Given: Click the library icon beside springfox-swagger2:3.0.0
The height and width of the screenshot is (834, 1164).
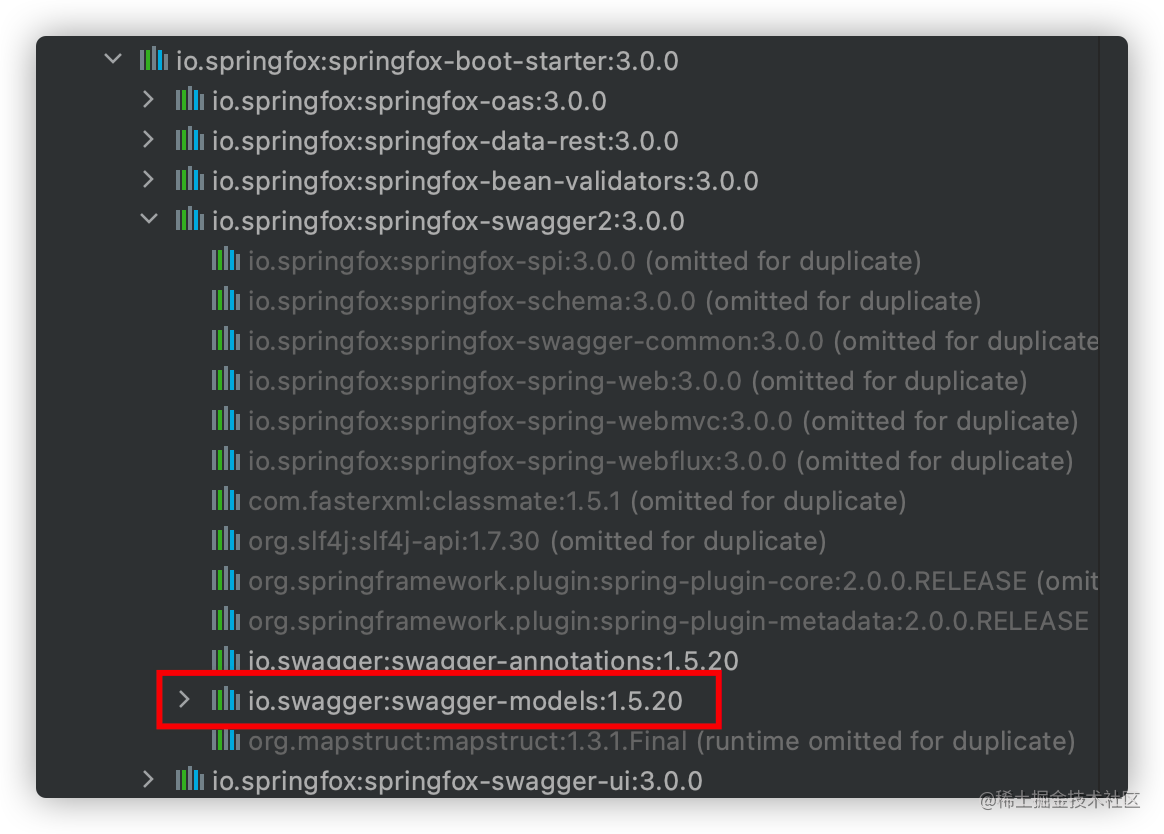Looking at the screenshot, I should tap(189, 220).
